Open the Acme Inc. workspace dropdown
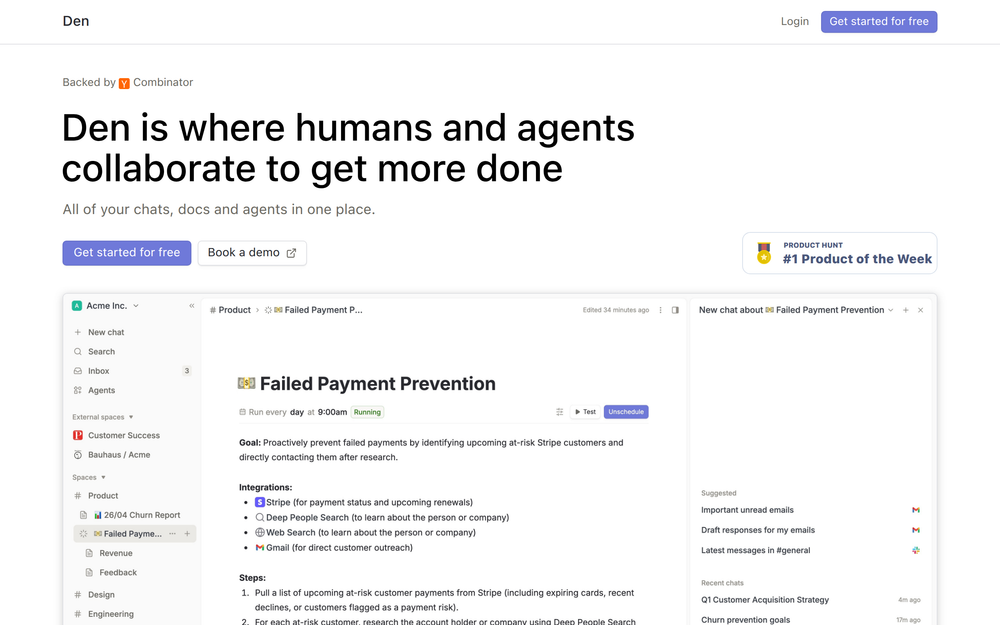This screenshot has width=1000, height=625. 106,305
